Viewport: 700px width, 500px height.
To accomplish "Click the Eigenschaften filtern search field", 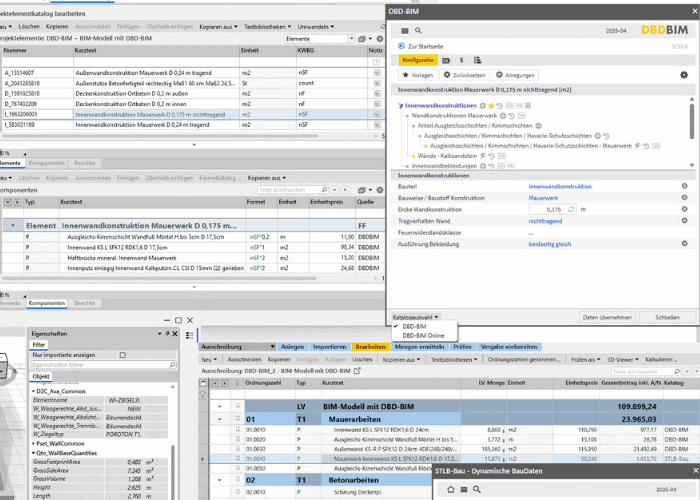I will (x=104, y=365).
